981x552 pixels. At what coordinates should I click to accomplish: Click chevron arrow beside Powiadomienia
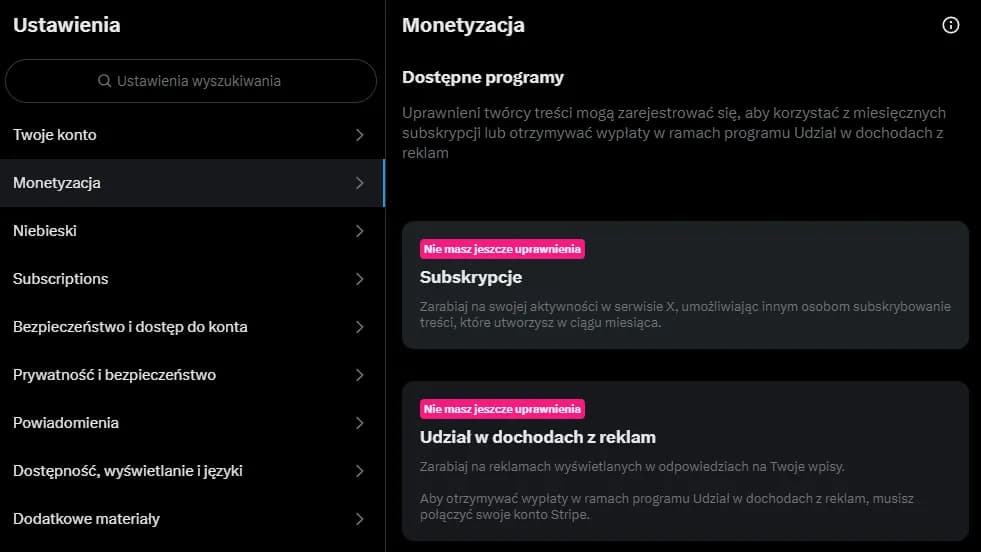pyautogui.click(x=360, y=423)
